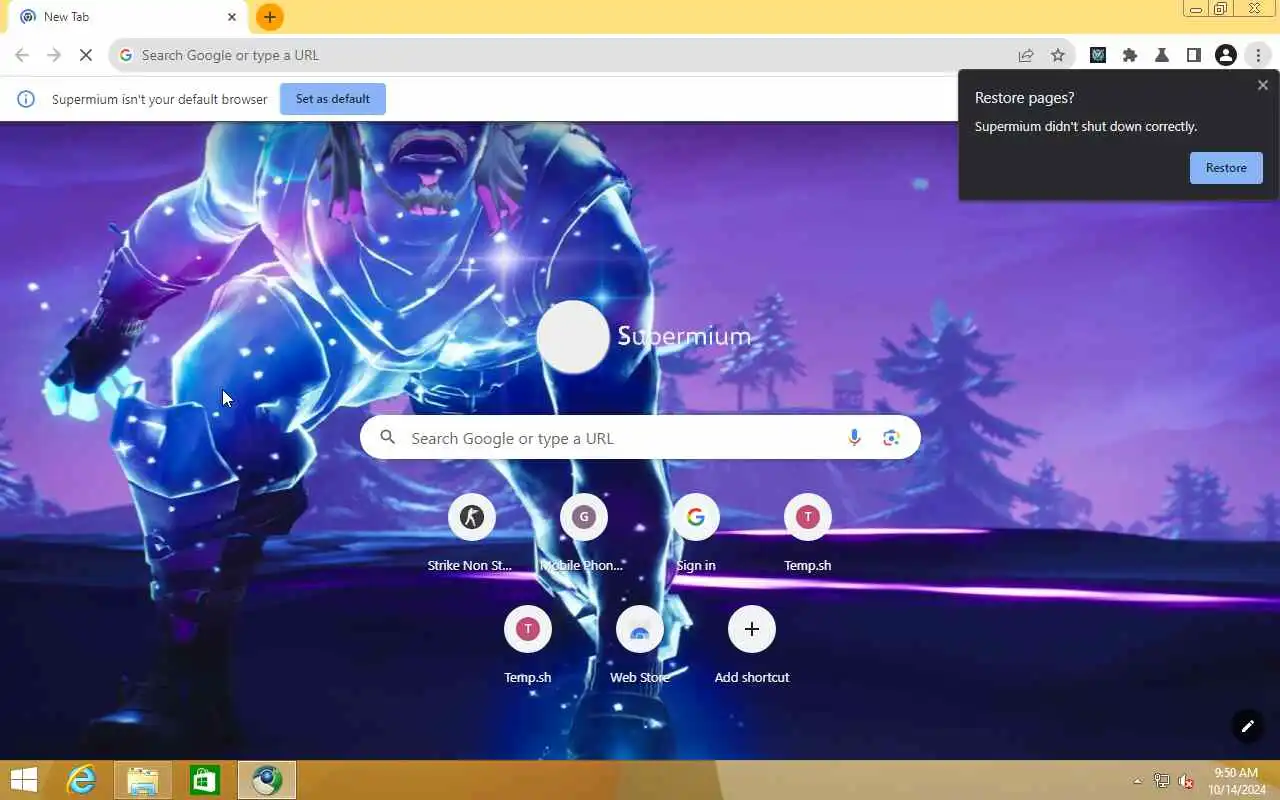Open the bottom-row Temp.sh shortcut
1280x800 pixels.
pos(527,644)
